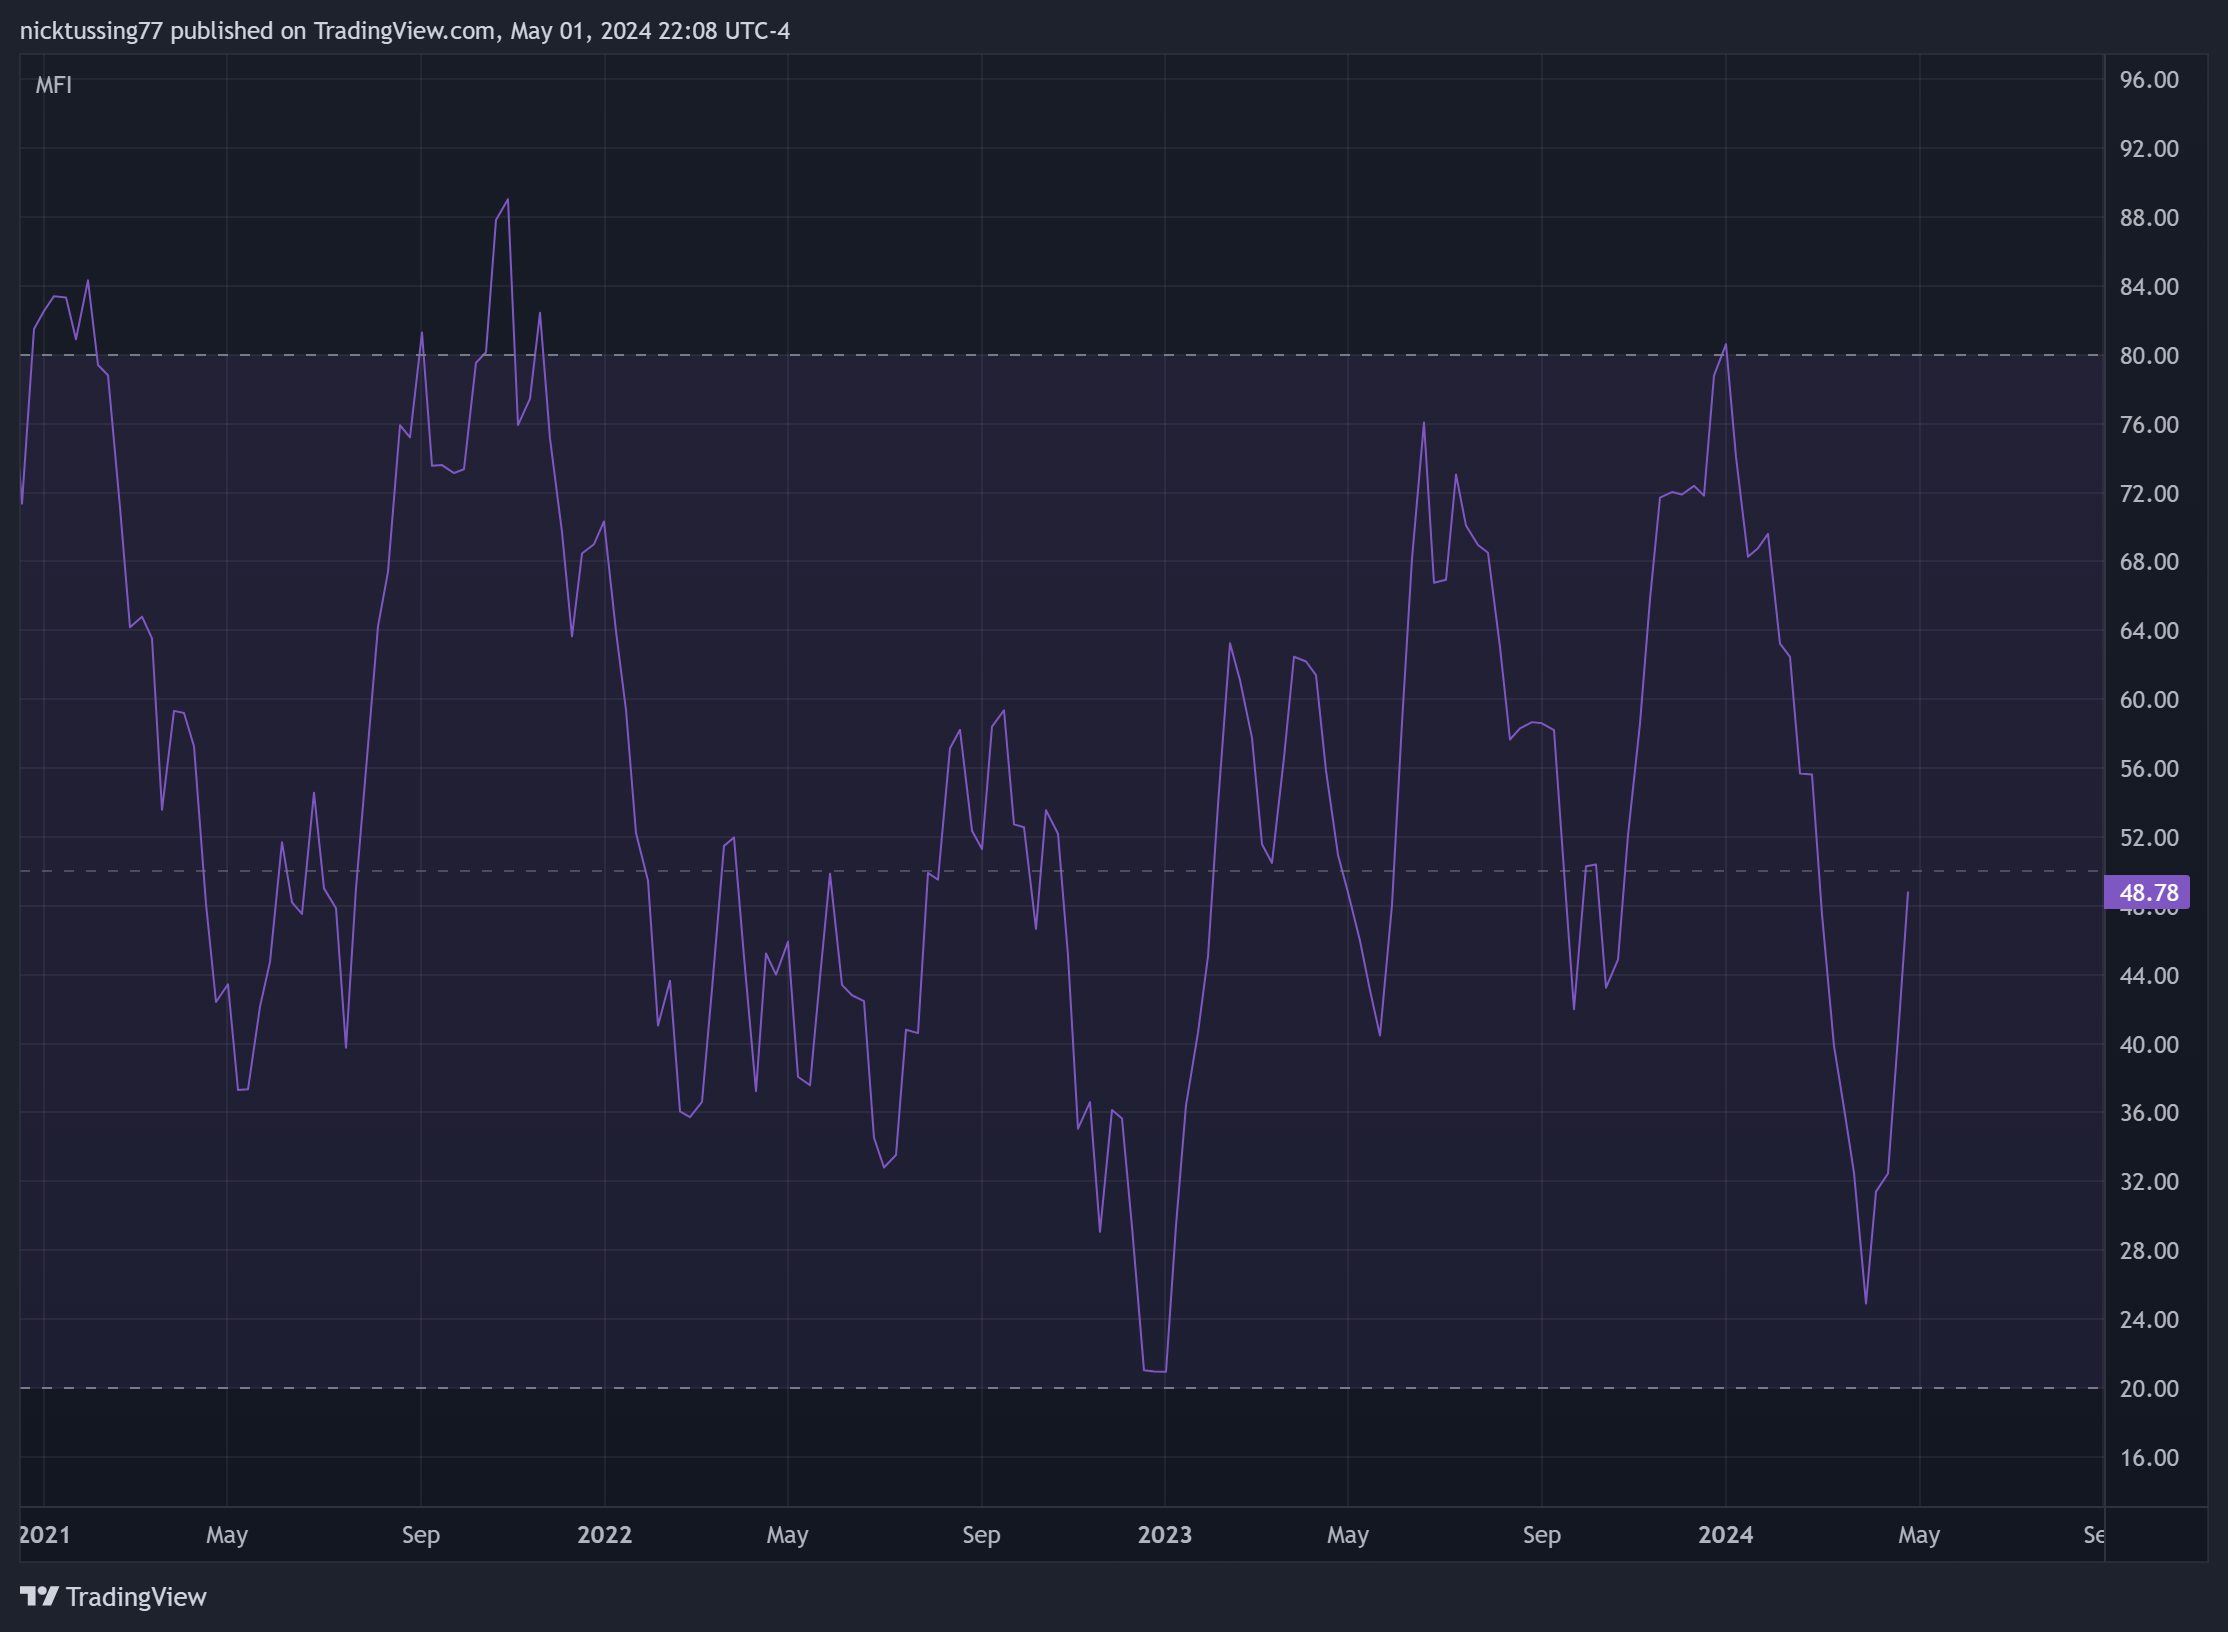The image size is (2228, 1632).
Task: Click the May label after 2024
Action: (1919, 1535)
